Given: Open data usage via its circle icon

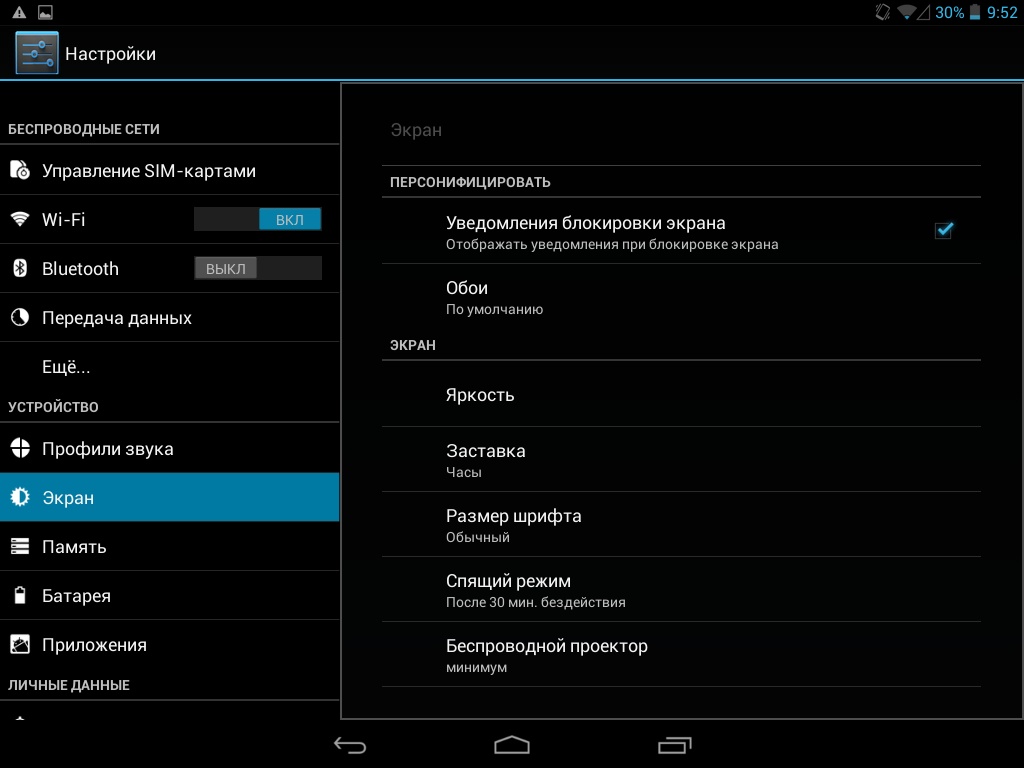Looking at the screenshot, I should coord(20,318).
